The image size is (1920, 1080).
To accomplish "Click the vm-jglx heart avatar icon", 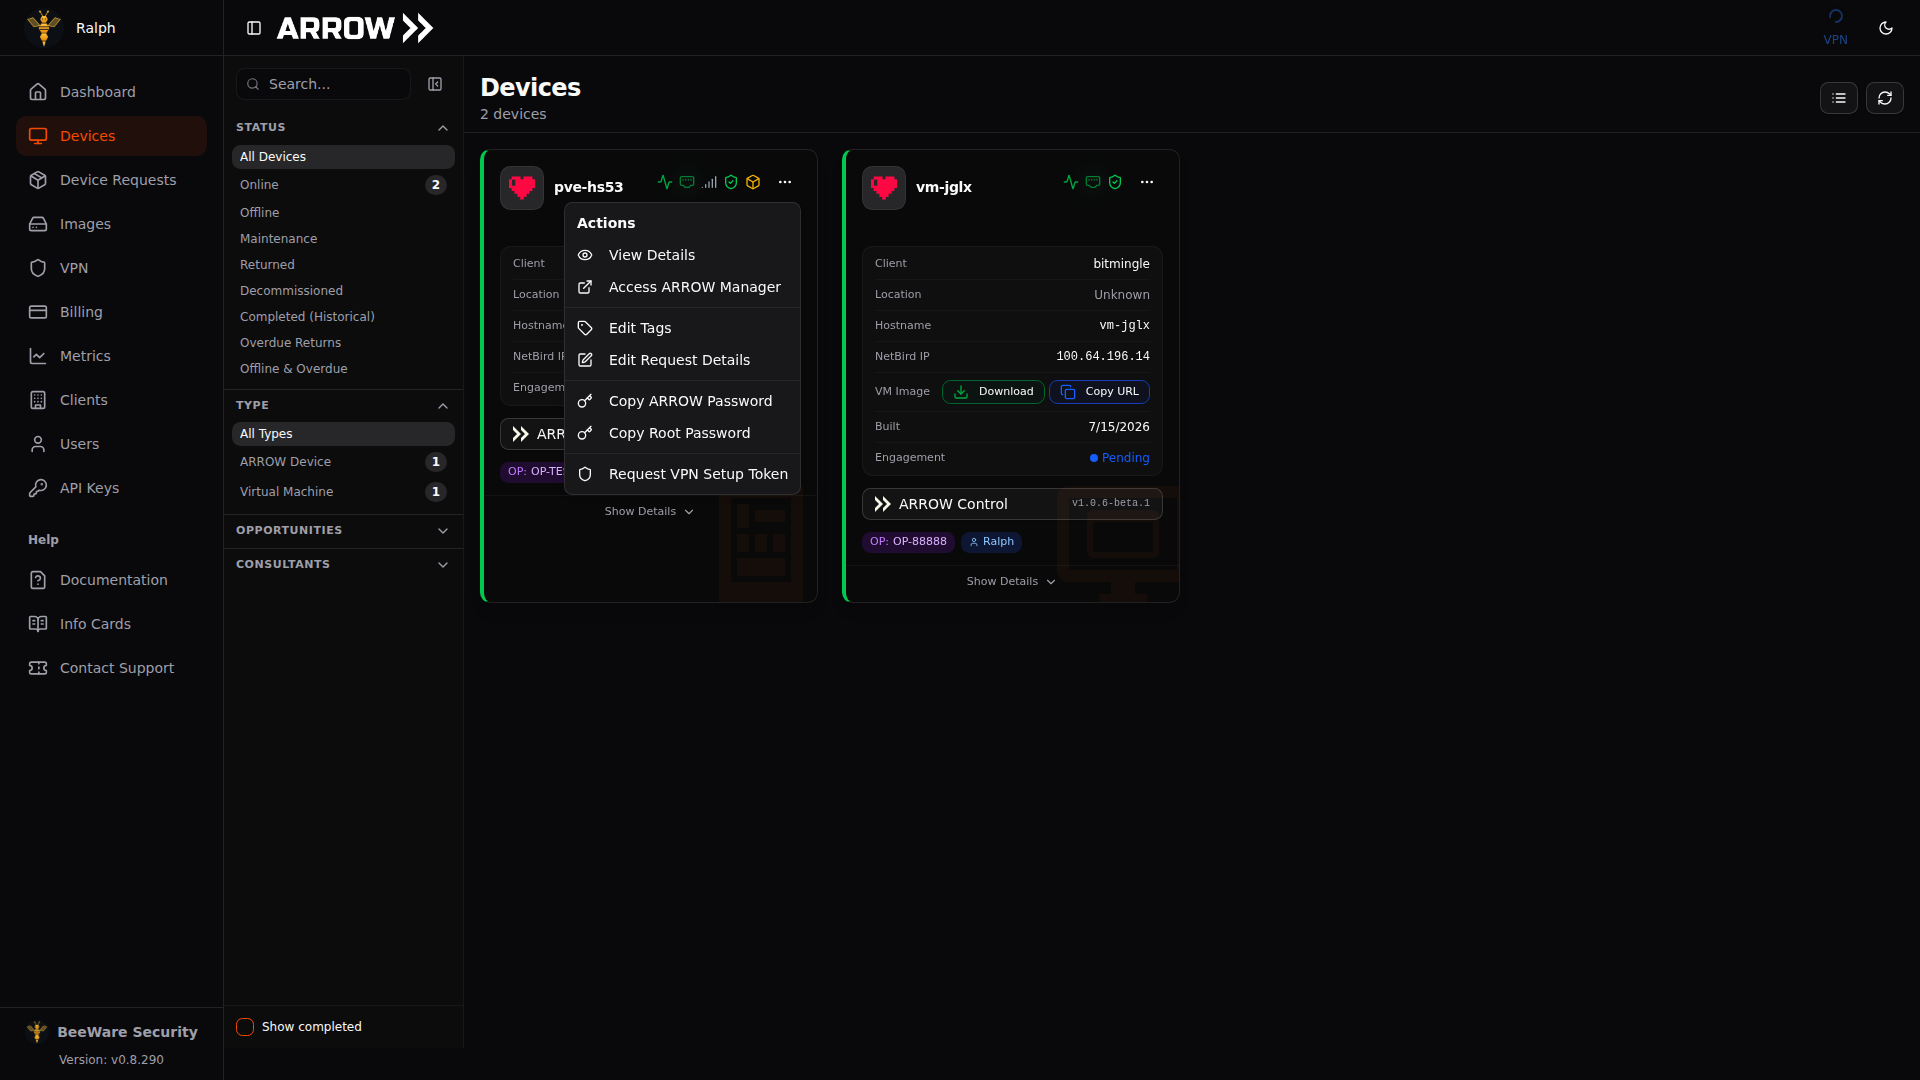I will (884, 187).
